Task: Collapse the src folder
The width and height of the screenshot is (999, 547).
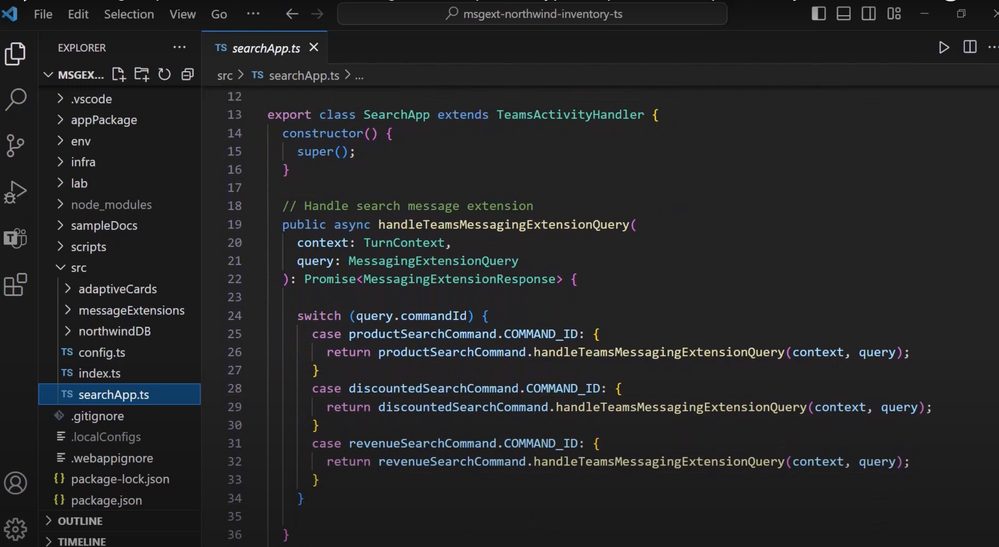Action: 78,268
